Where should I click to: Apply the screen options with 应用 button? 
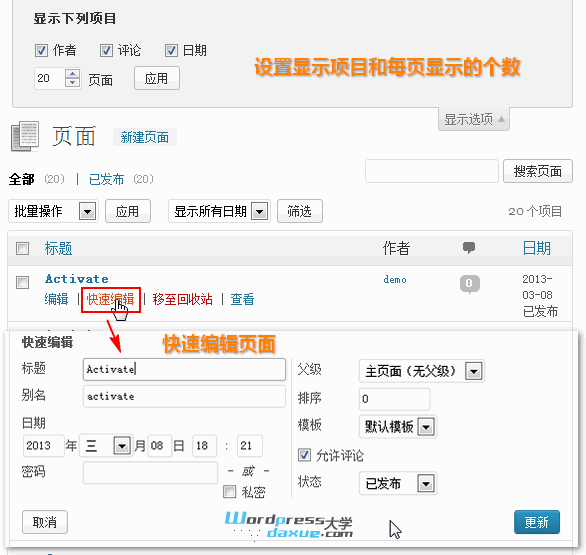click(x=157, y=78)
